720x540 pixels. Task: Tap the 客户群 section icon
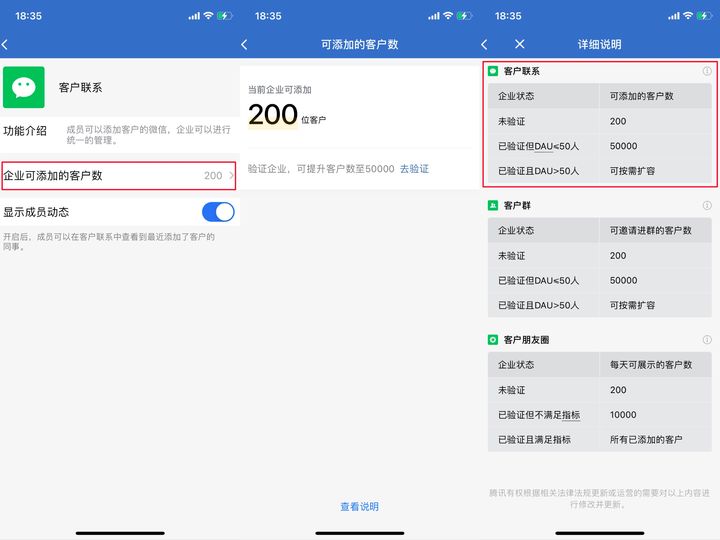[493, 205]
